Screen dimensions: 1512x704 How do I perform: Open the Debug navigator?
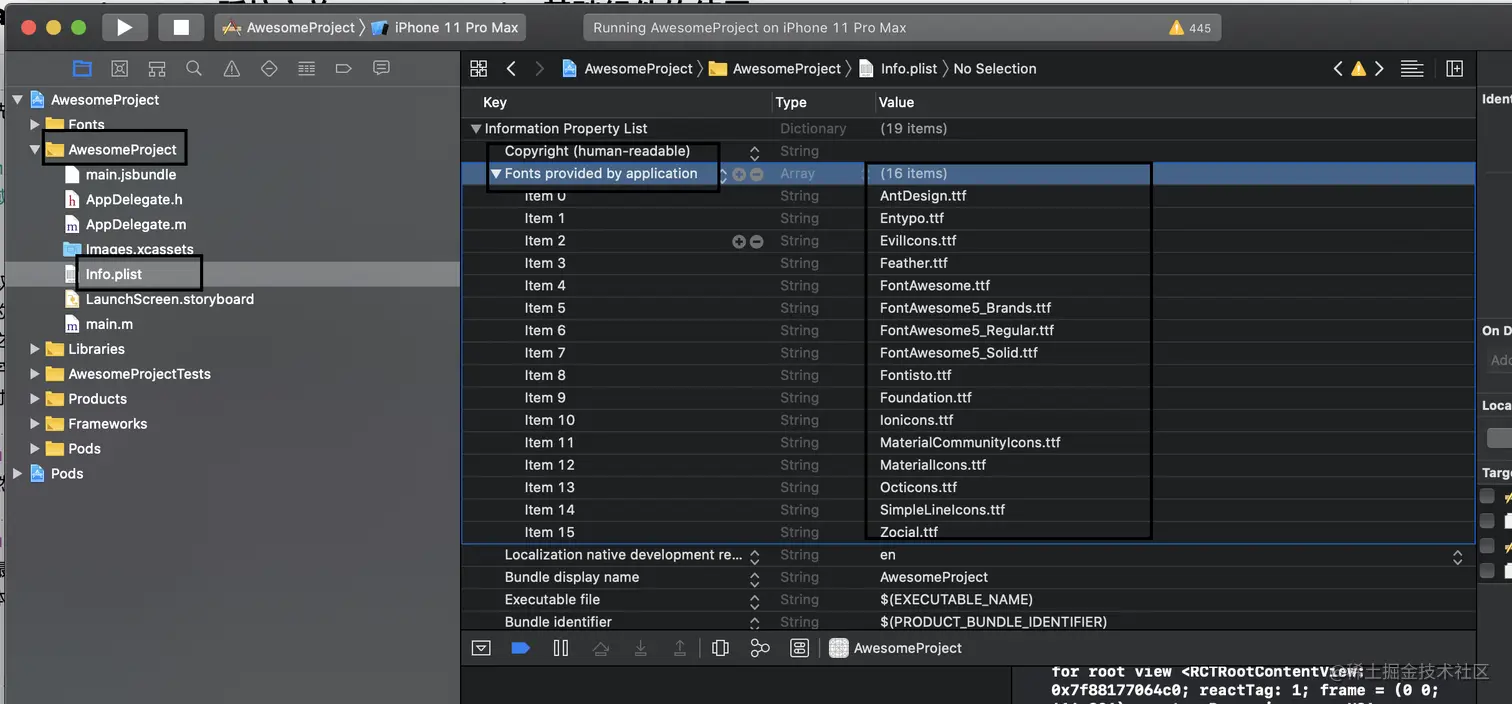coord(307,68)
